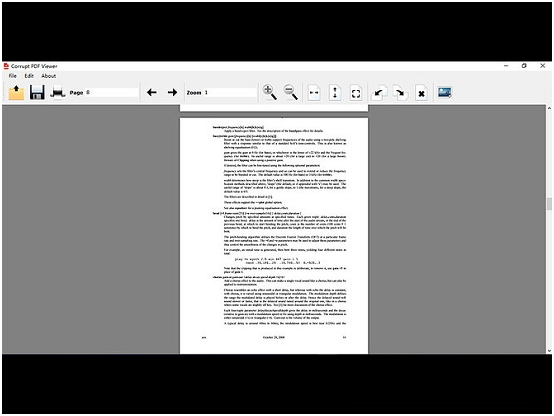Go to previous page with left arrow
The width and height of the screenshot is (554, 416).
pyautogui.click(x=152, y=93)
